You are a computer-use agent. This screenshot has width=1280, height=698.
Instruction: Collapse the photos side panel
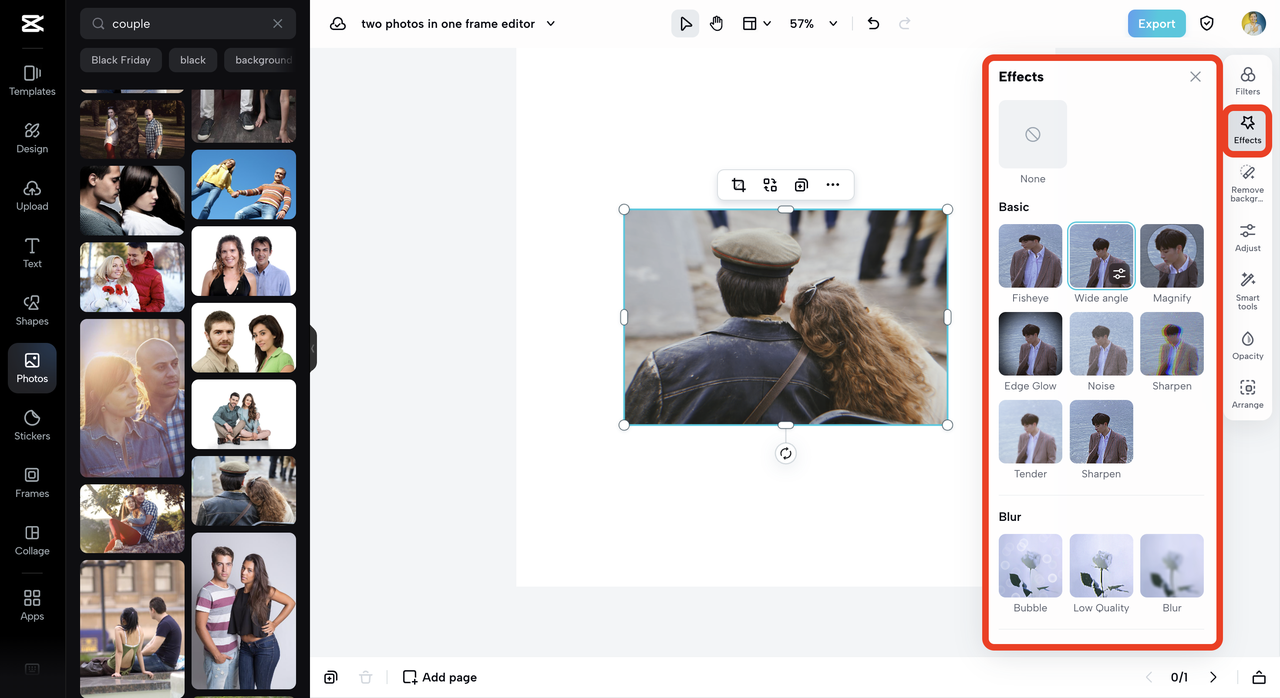click(x=312, y=348)
